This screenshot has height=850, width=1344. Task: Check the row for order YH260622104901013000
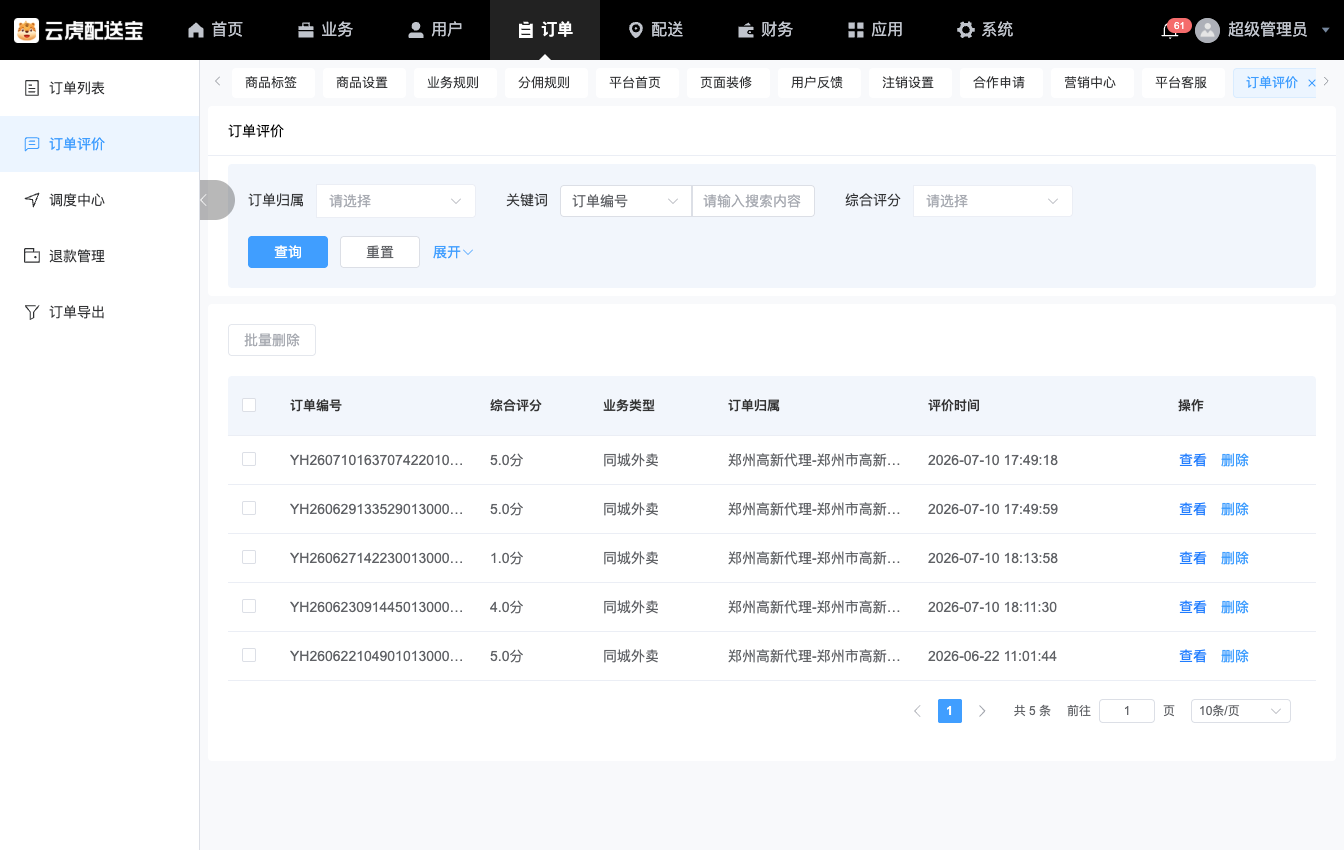(x=249, y=655)
